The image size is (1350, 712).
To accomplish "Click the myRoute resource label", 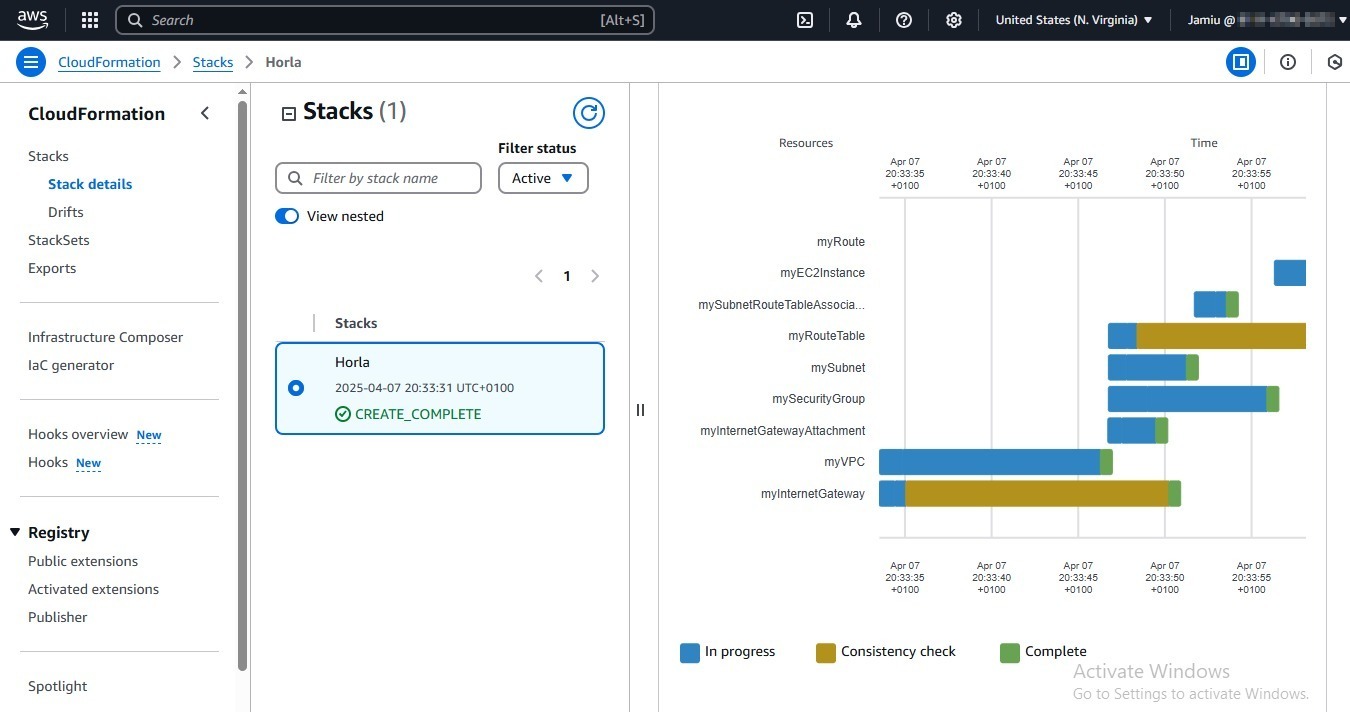I will pyautogui.click(x=841, y=242).
